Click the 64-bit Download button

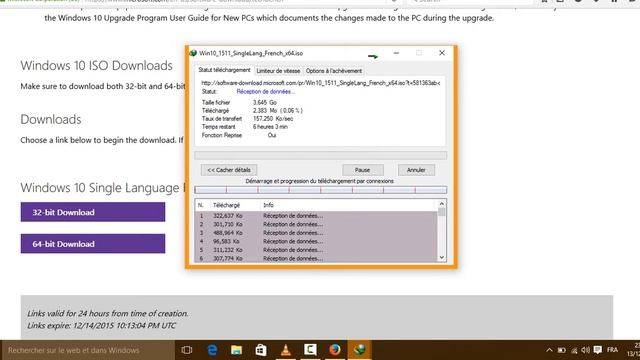point(93,244)
